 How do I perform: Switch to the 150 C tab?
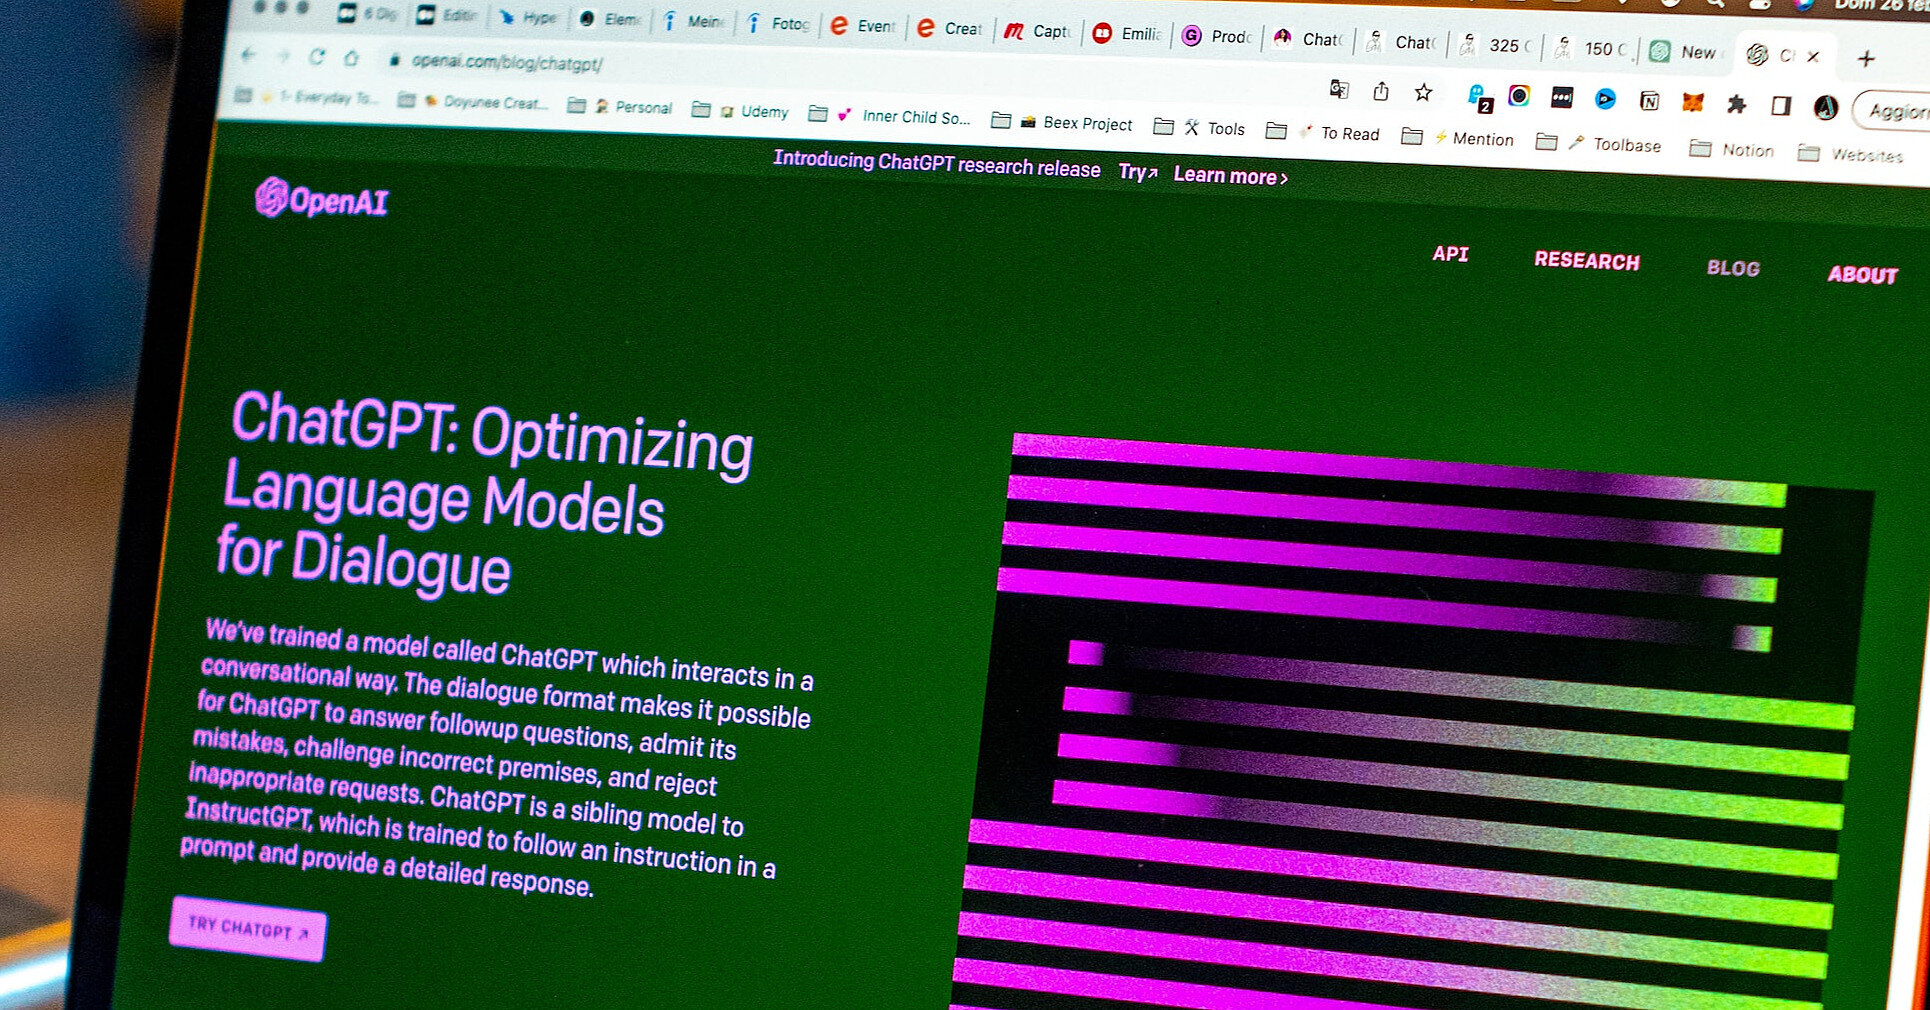1591,48
